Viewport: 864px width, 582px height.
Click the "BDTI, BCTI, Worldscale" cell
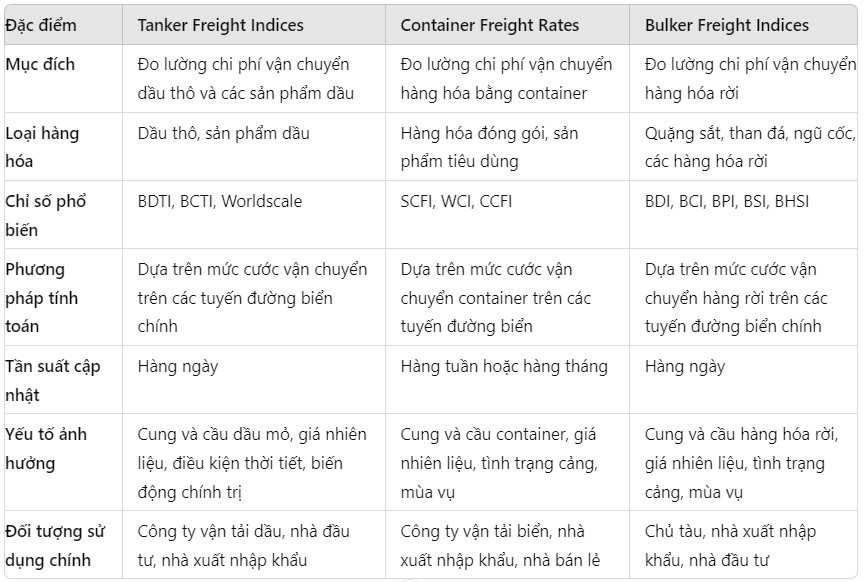(x=219, y=201)
